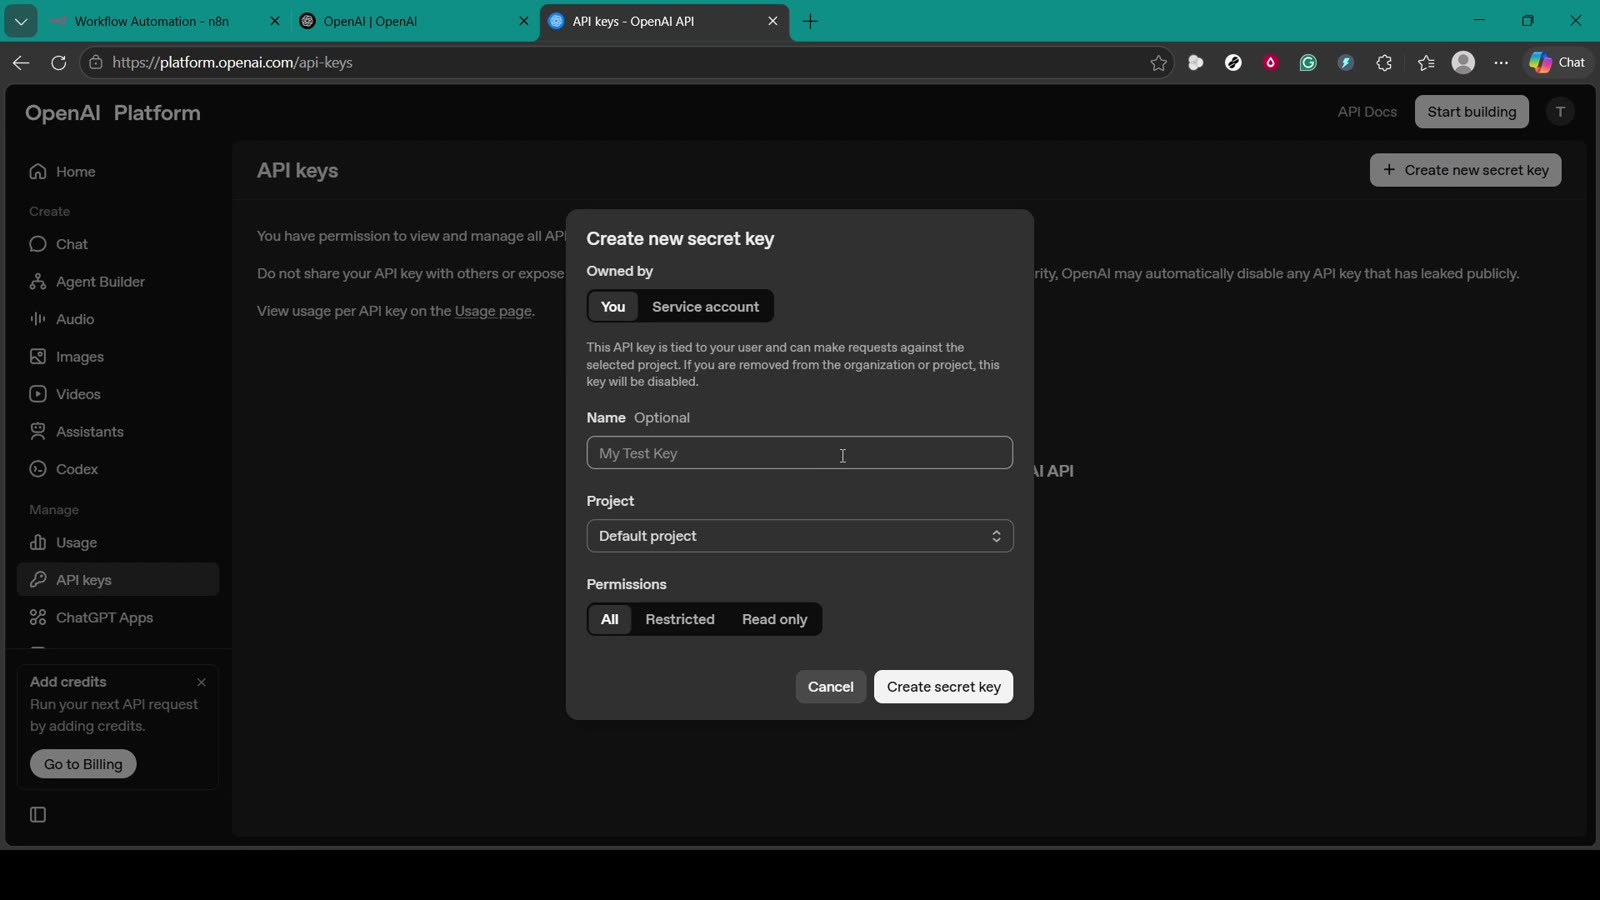This screenshot has width=1600, height=900.
Task: Bookmark this page with star icon
Action: (1158, 63)
